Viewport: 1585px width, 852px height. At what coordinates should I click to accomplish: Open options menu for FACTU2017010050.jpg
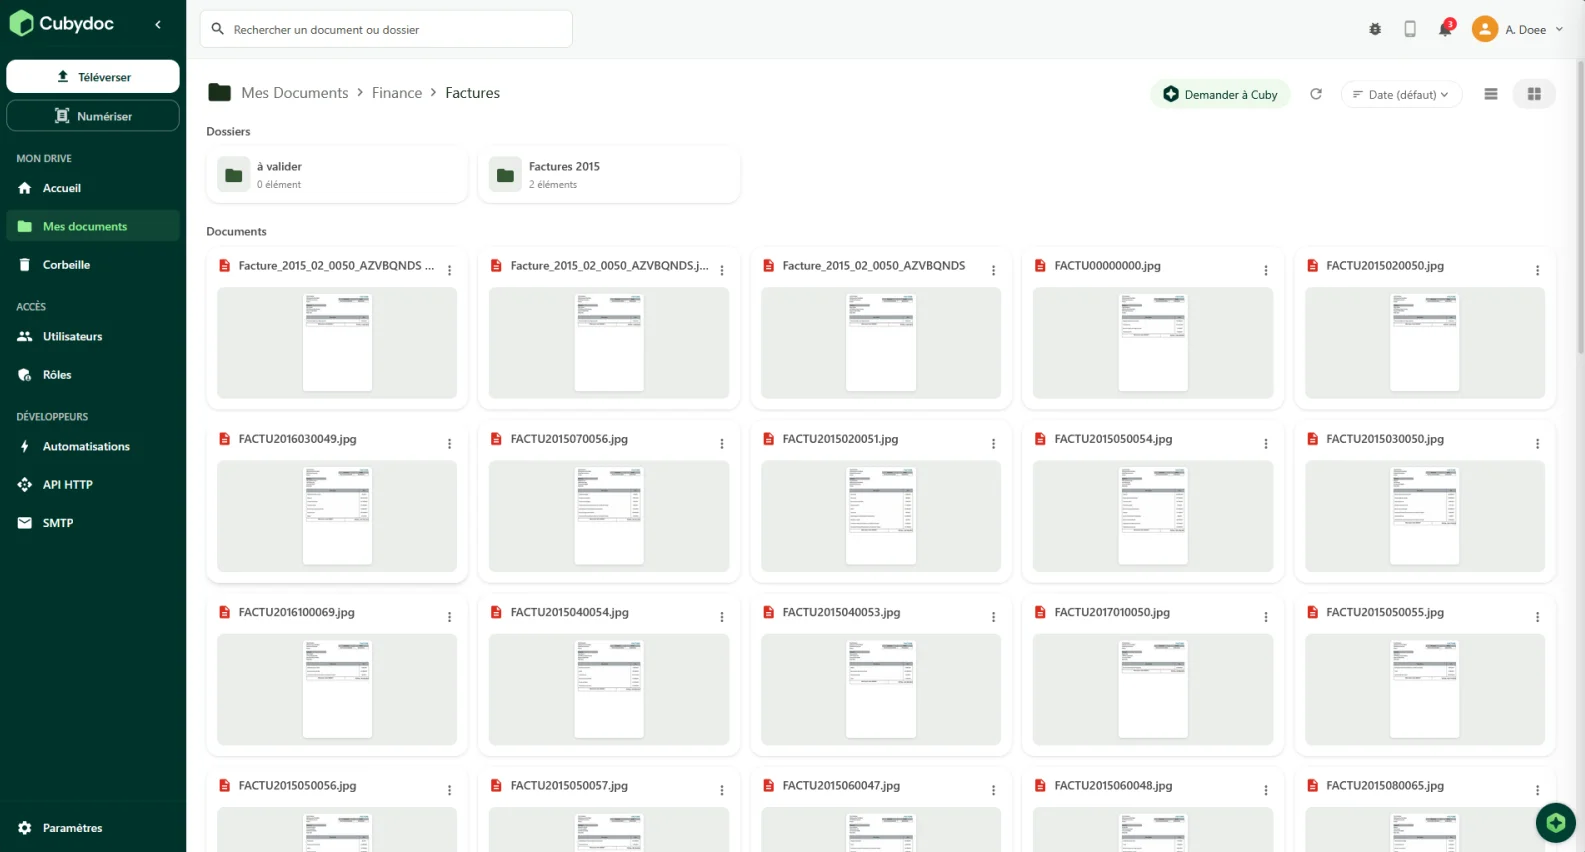(1265, 617)
